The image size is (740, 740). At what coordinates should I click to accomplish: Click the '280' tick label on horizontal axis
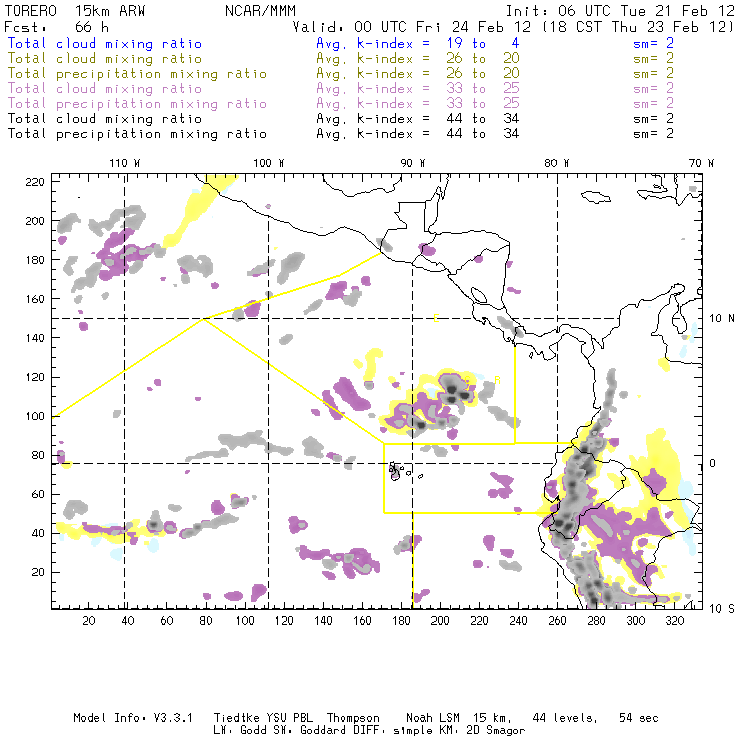(597, 621)
